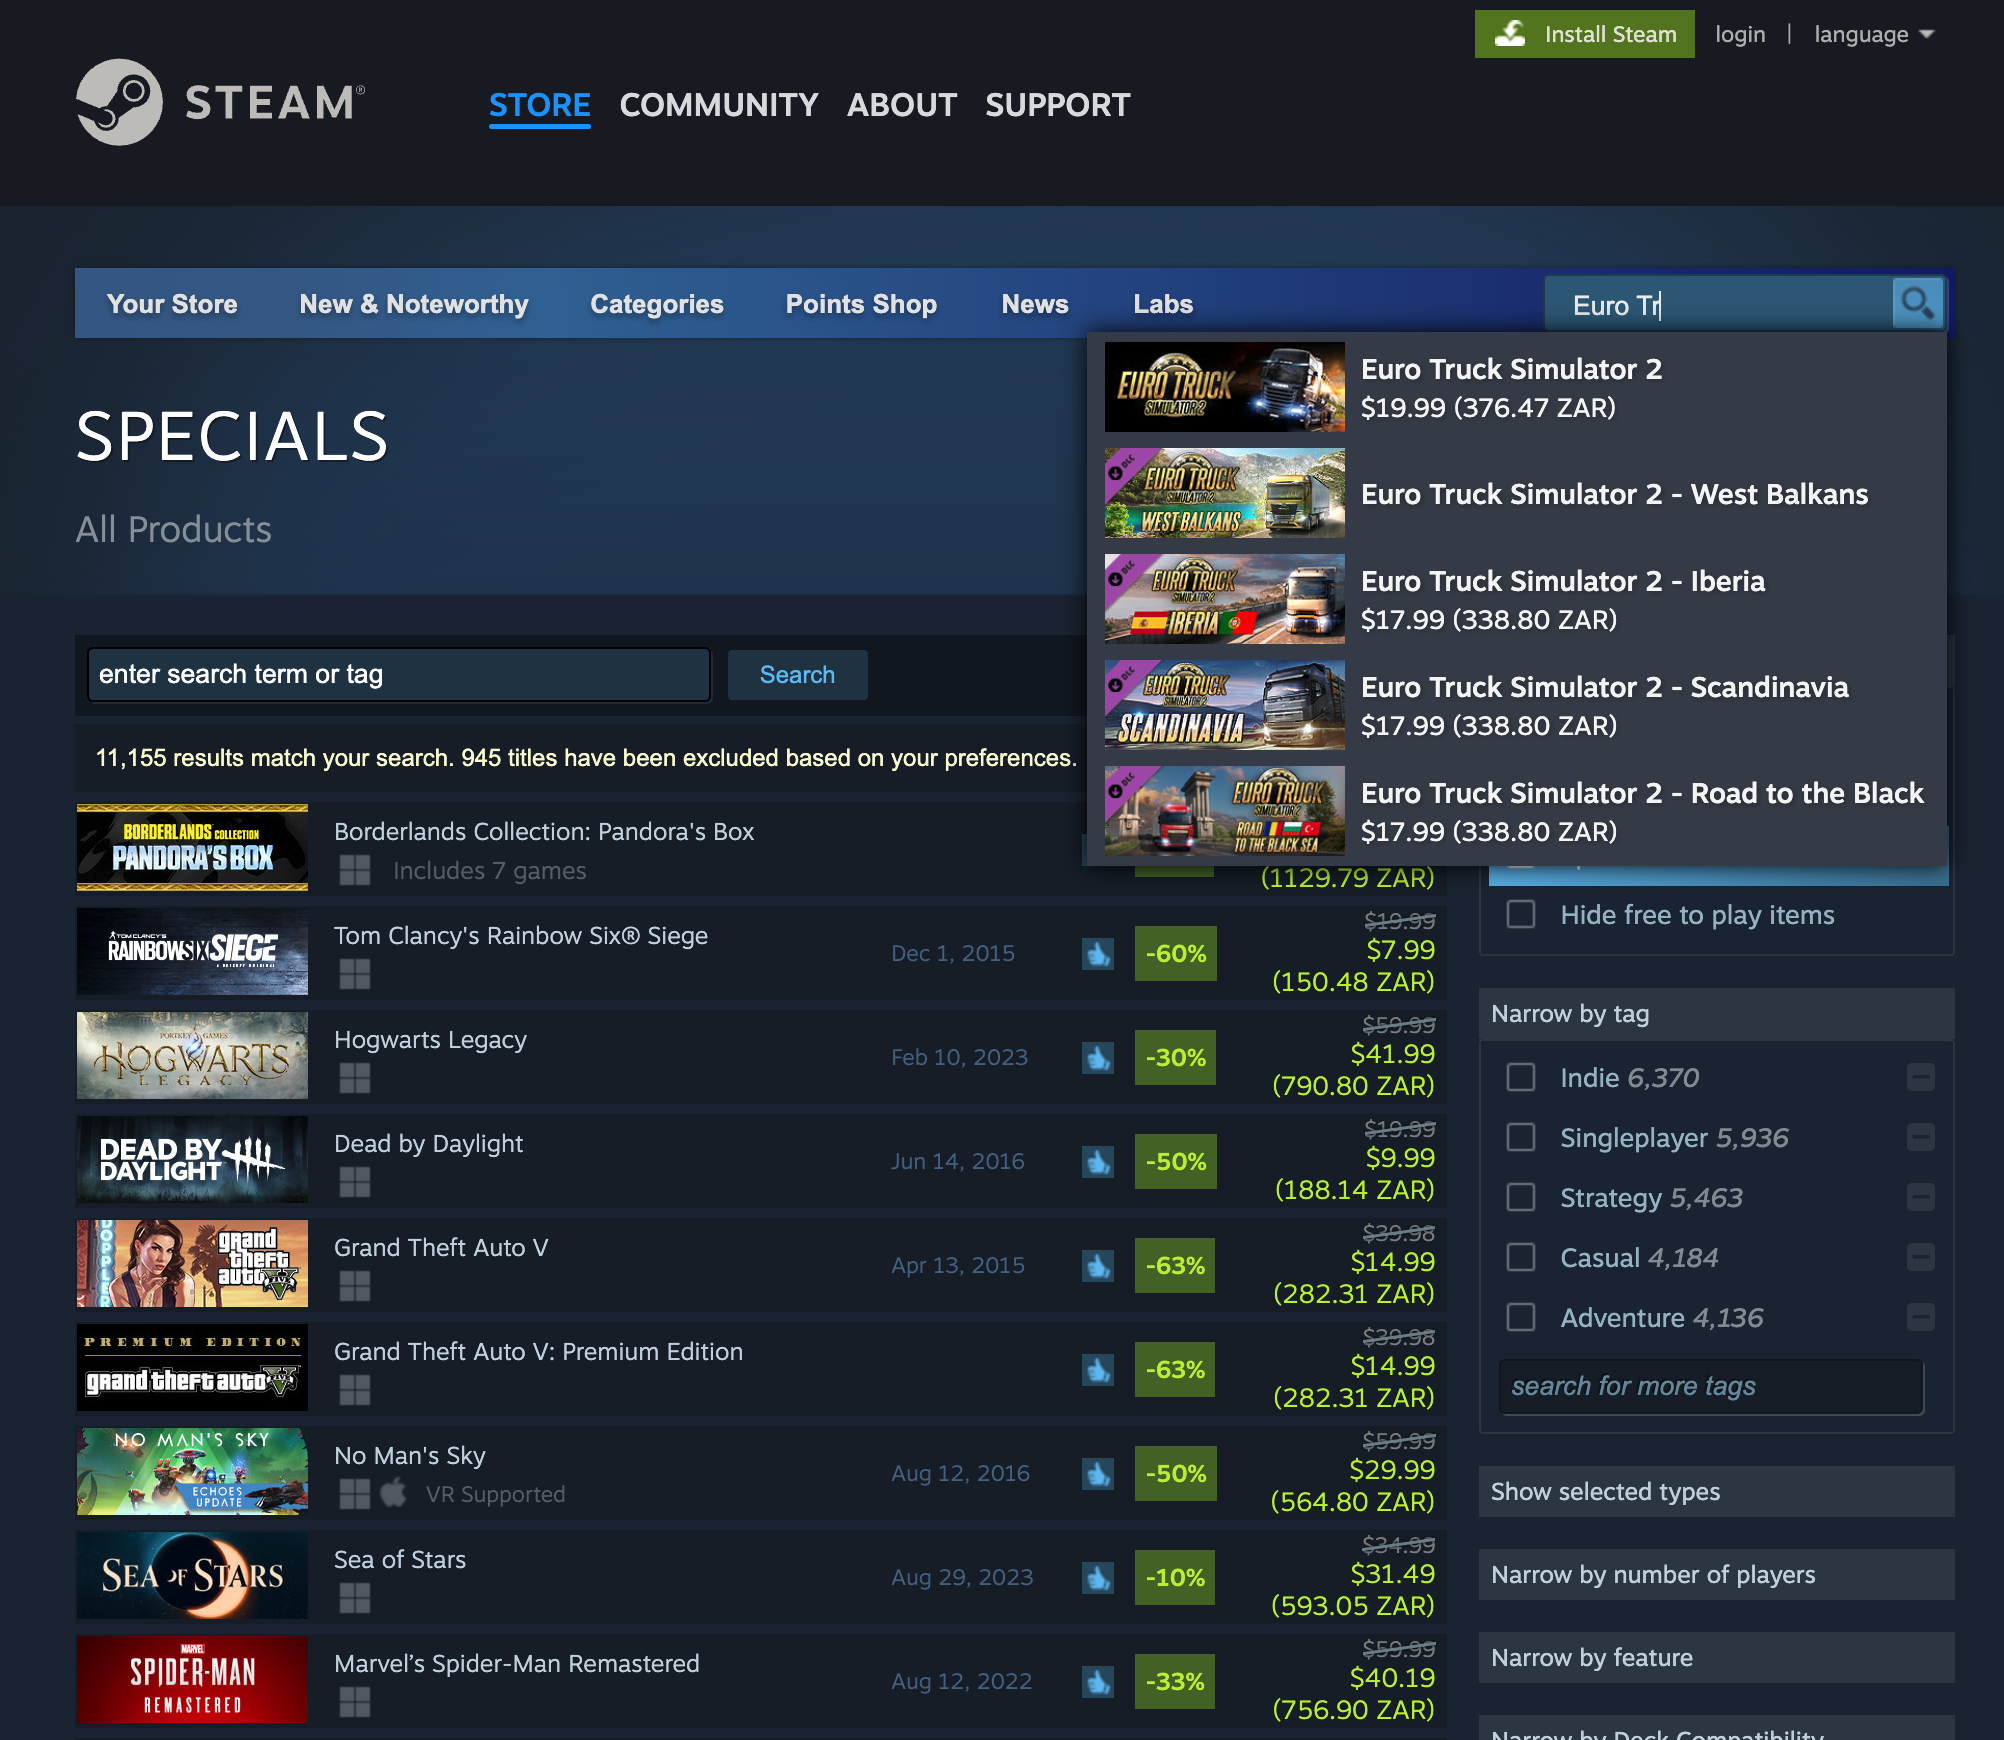Click the Install Steam download icon
The width and height of the screenshot is (2004, 1740).
[x=1510, y=34]
